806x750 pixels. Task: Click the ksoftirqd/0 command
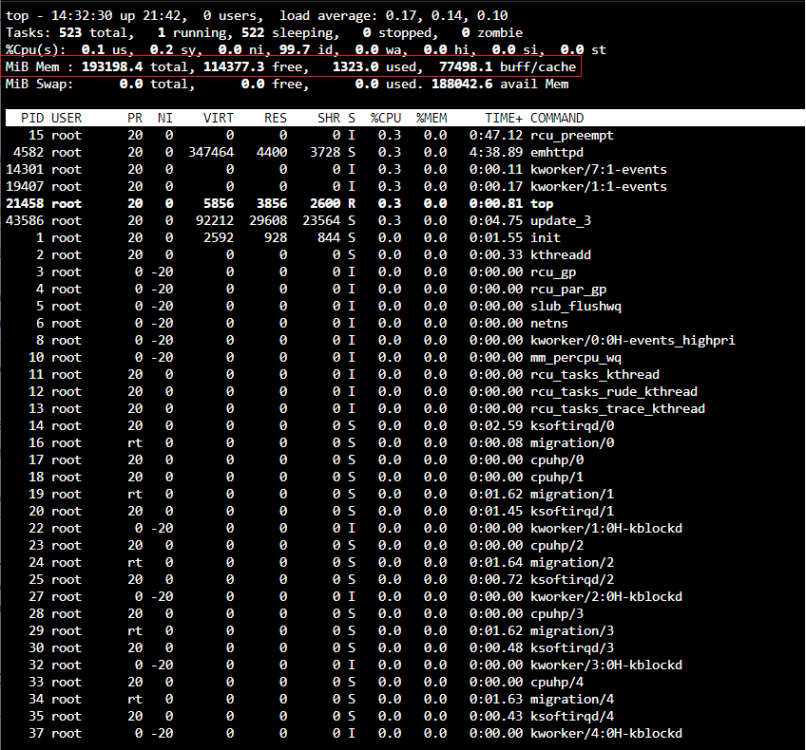pos(572,426)
